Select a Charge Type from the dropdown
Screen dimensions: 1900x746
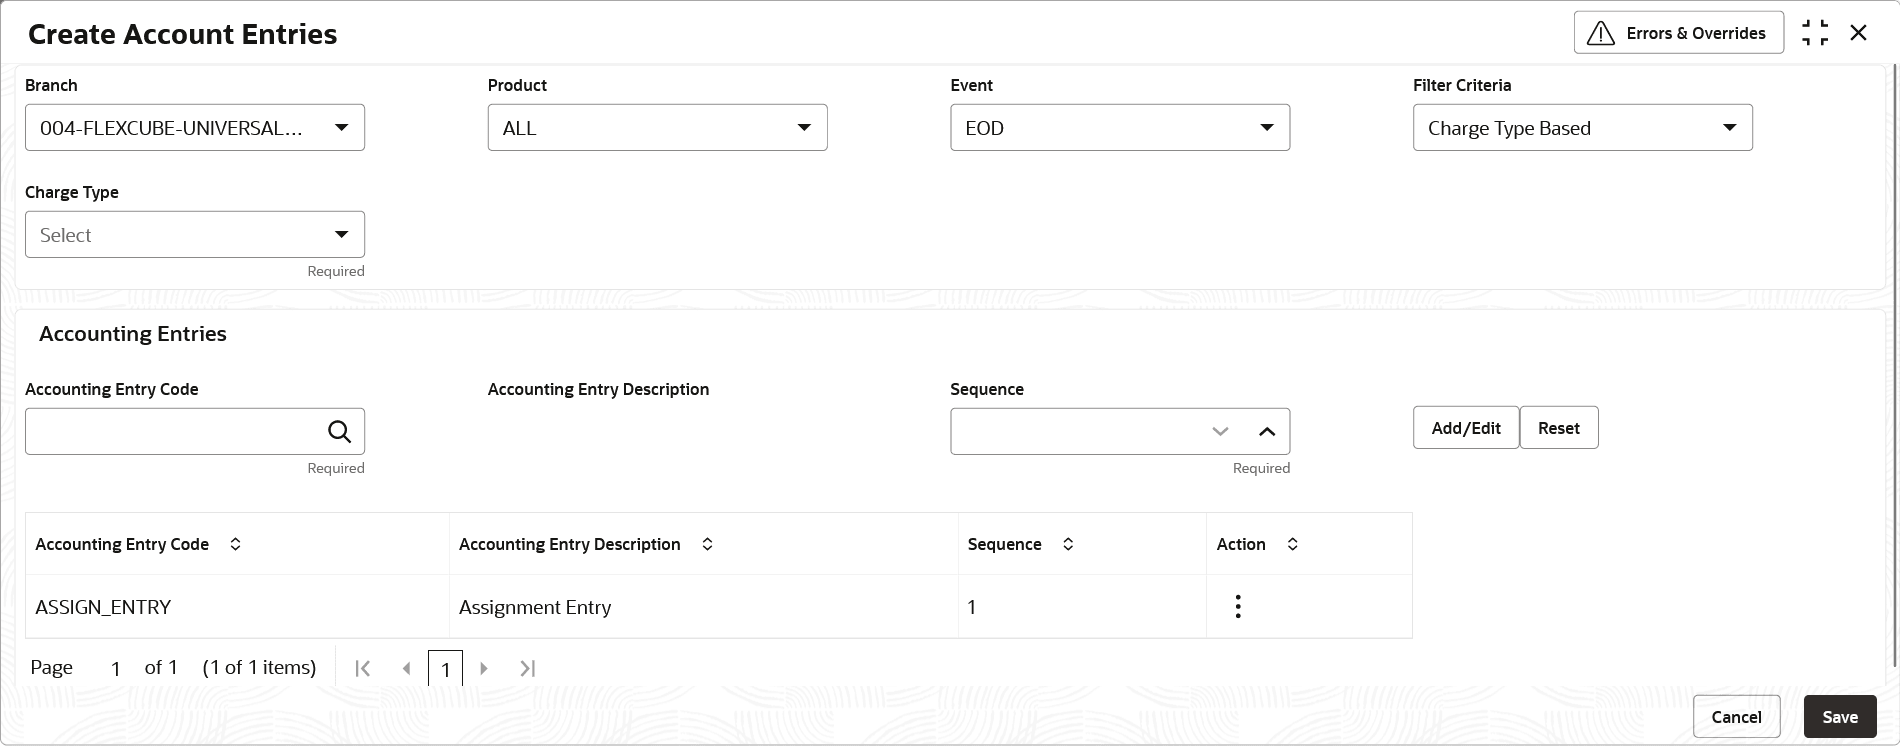click(341, 235)
